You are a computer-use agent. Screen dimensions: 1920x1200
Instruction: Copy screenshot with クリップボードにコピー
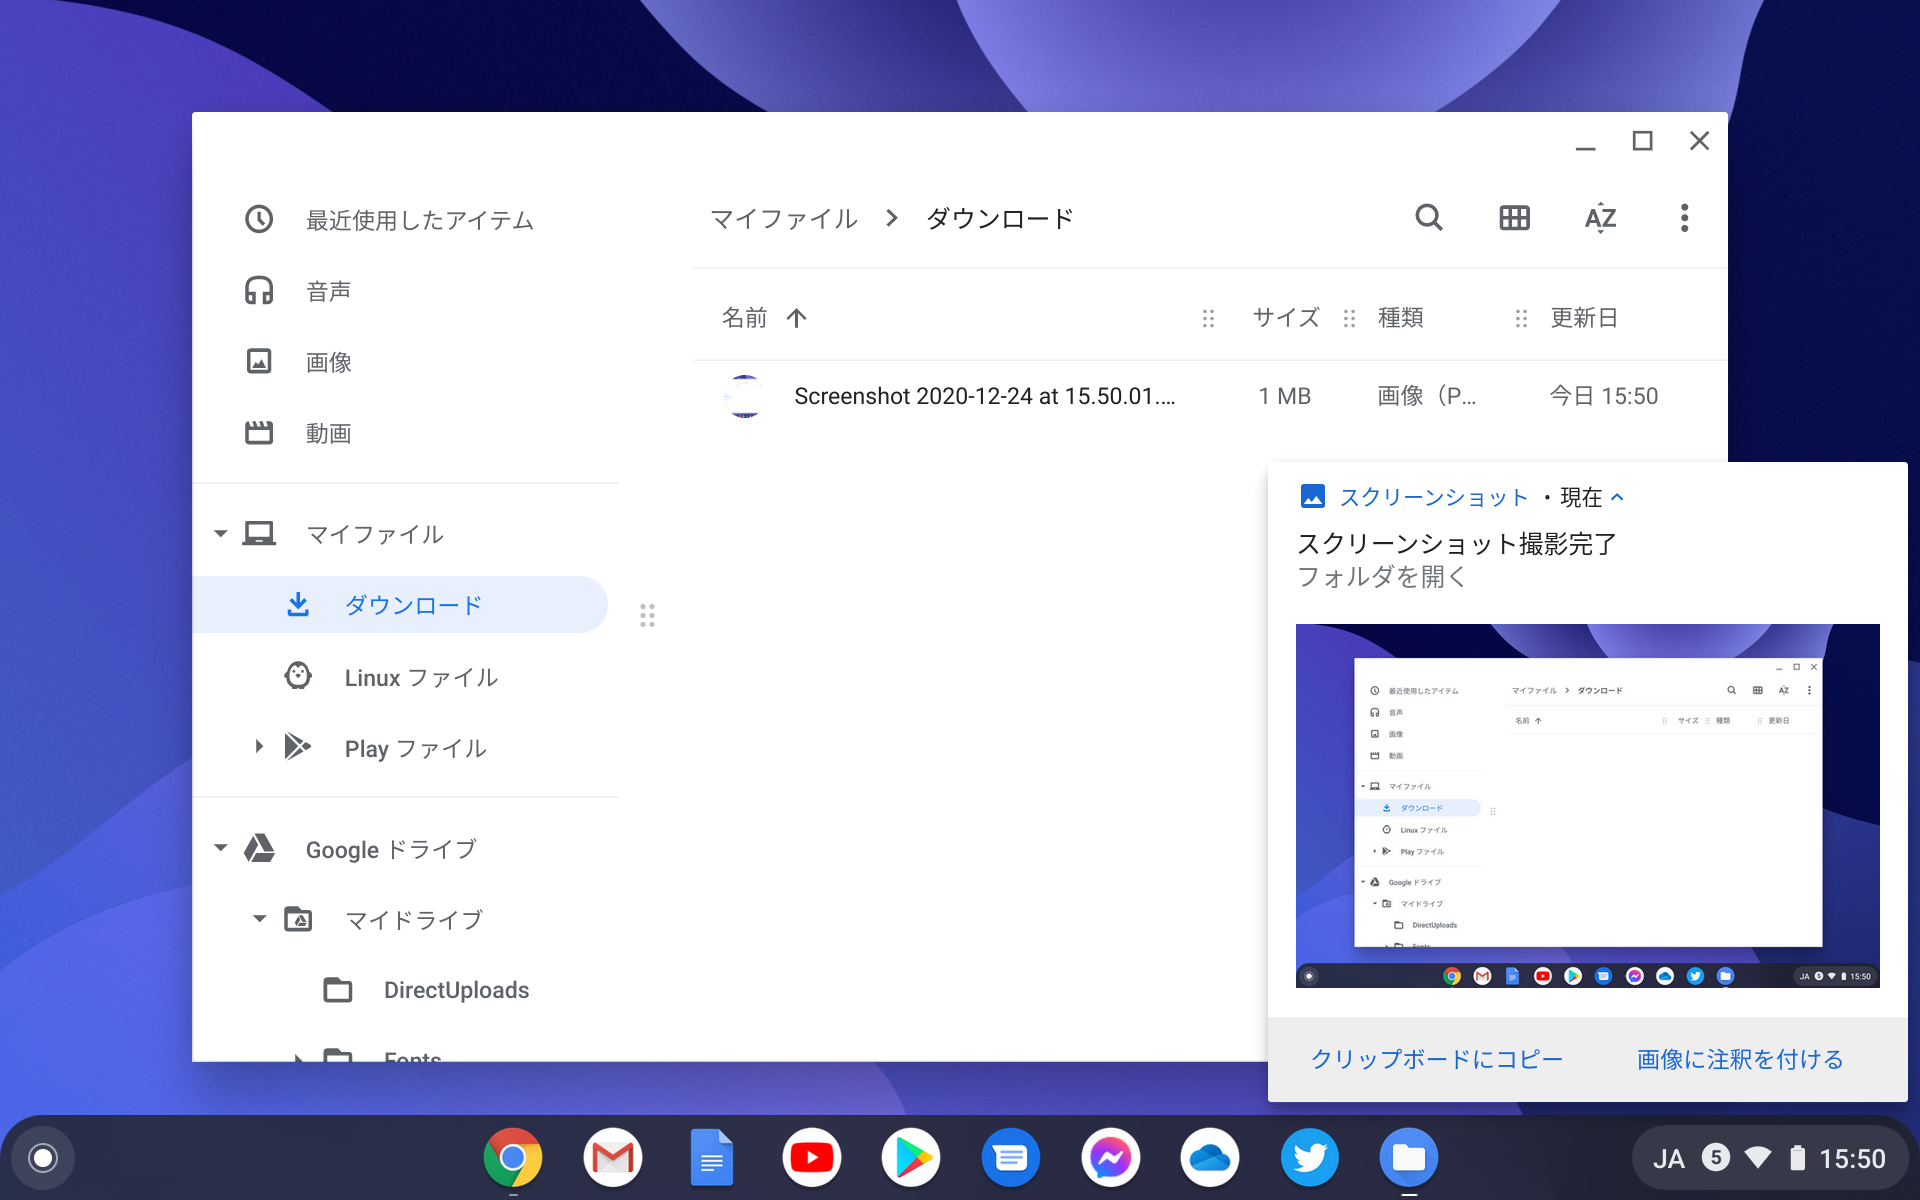coord(1437,1058)
